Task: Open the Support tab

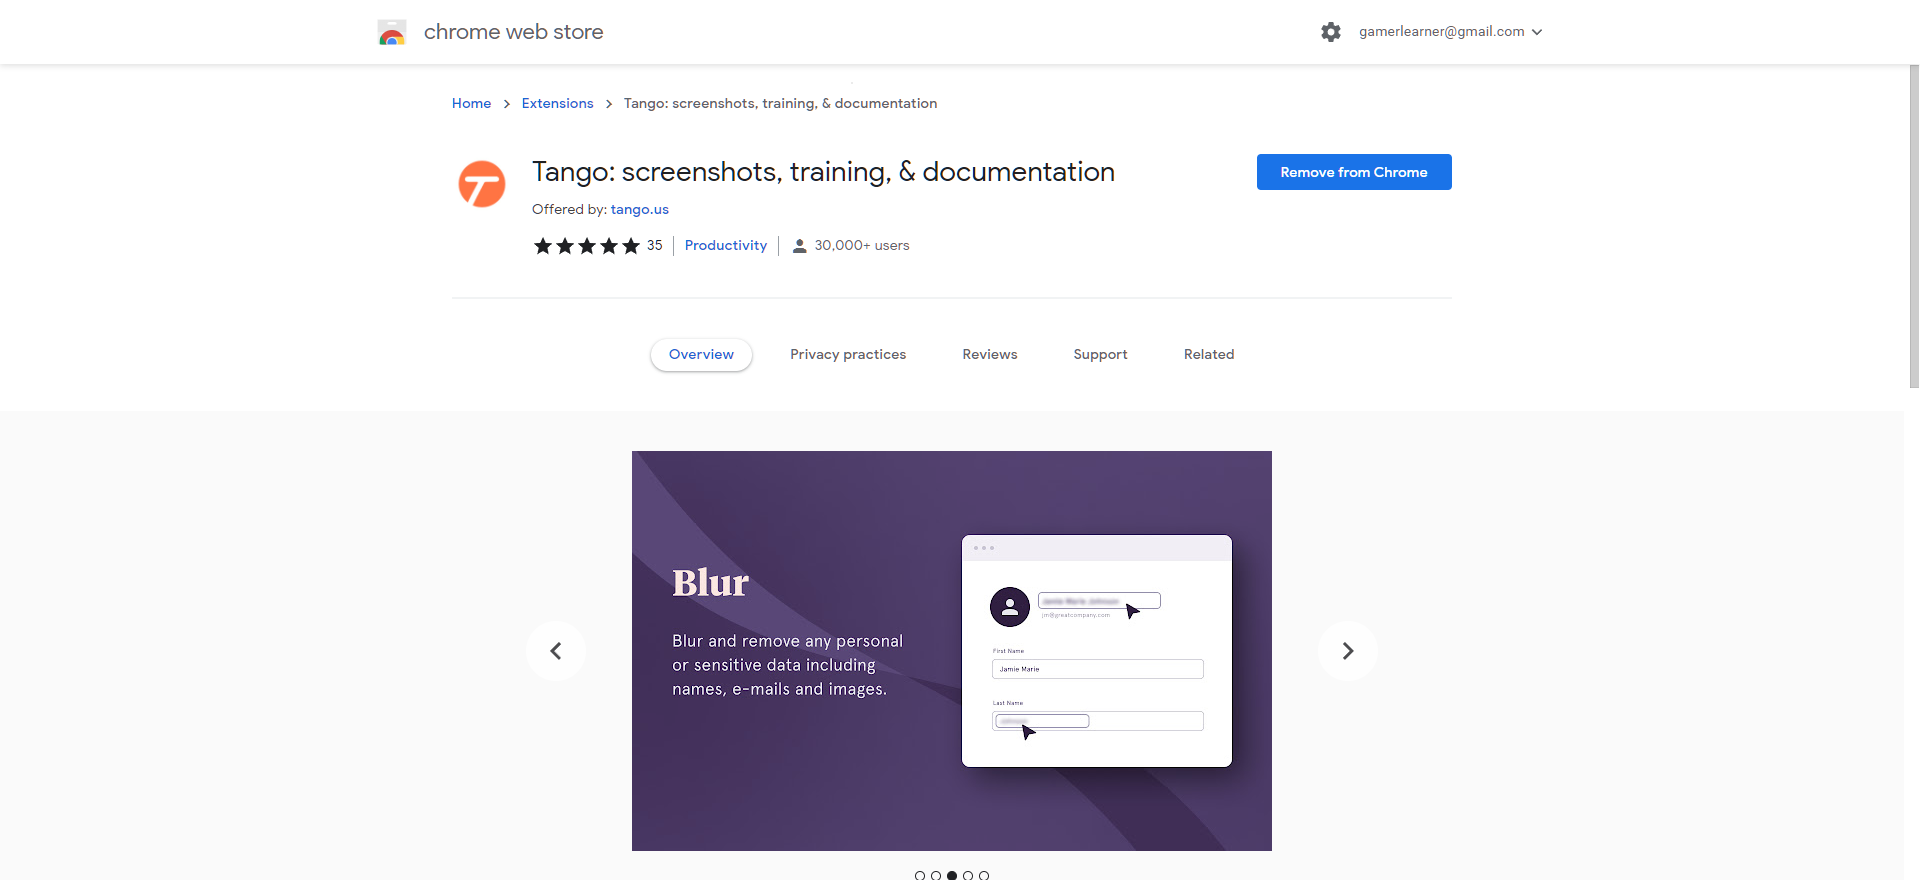Action: point(1100,355)
